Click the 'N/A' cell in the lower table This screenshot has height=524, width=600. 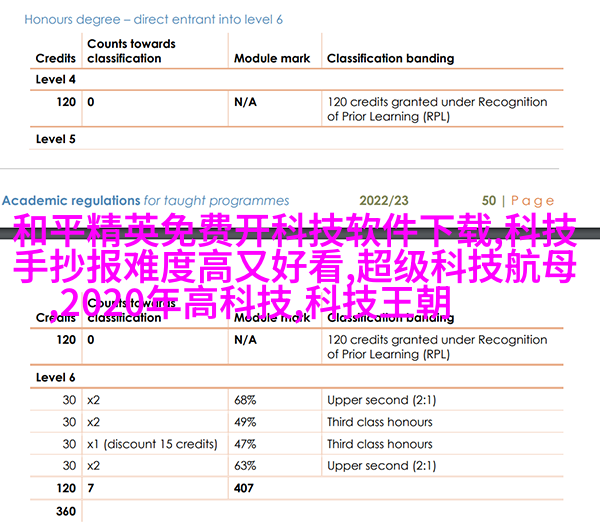(245, 340)
